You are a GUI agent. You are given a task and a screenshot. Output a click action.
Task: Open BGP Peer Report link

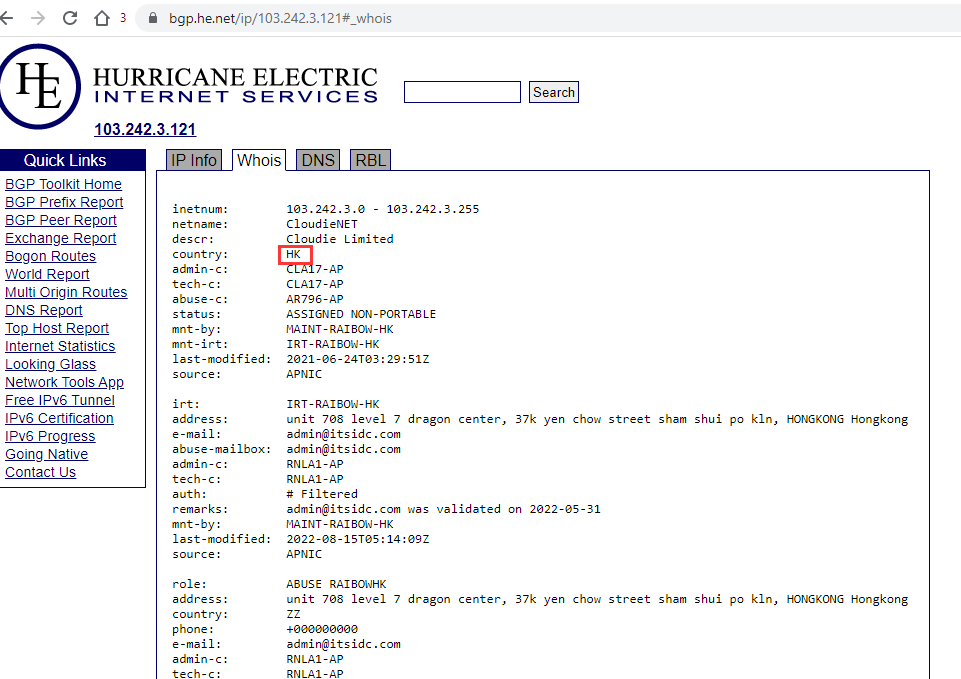(61, 220)
